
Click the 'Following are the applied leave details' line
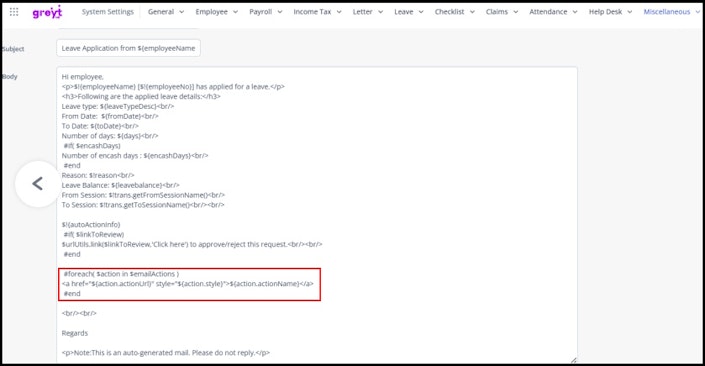(141, 97)
